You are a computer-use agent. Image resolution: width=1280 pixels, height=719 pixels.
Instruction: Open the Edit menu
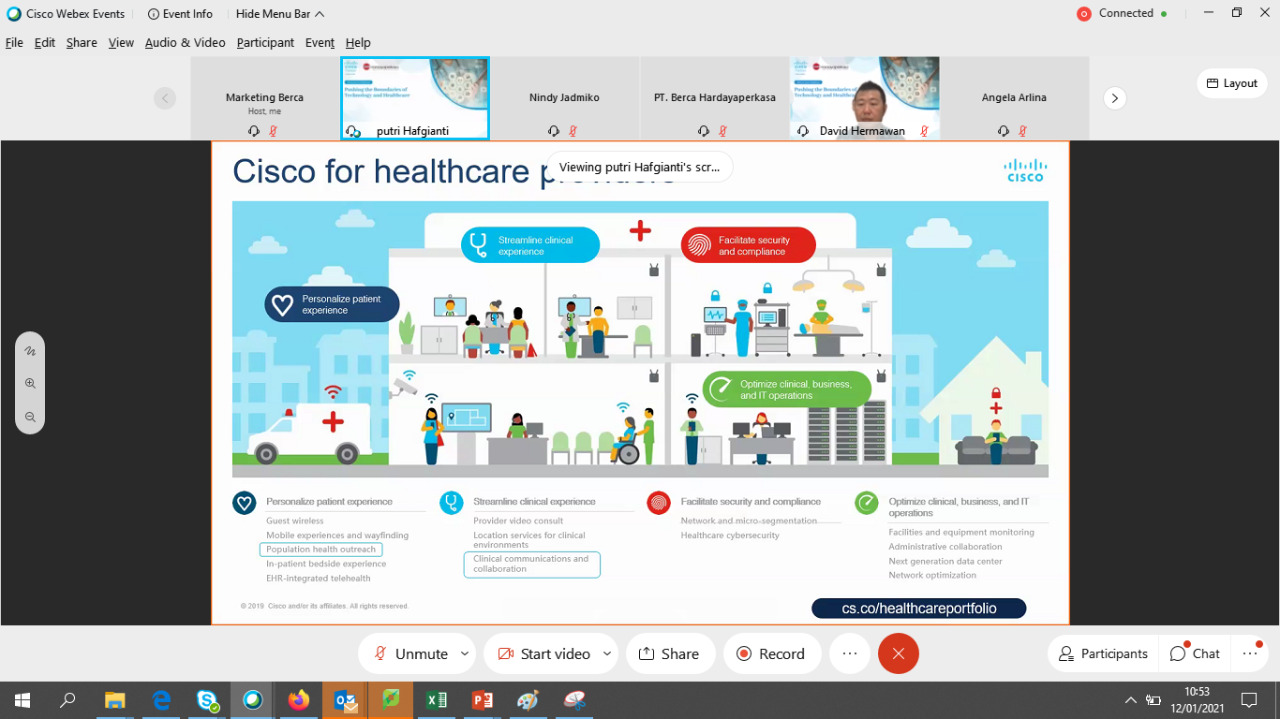pos(45,43)
